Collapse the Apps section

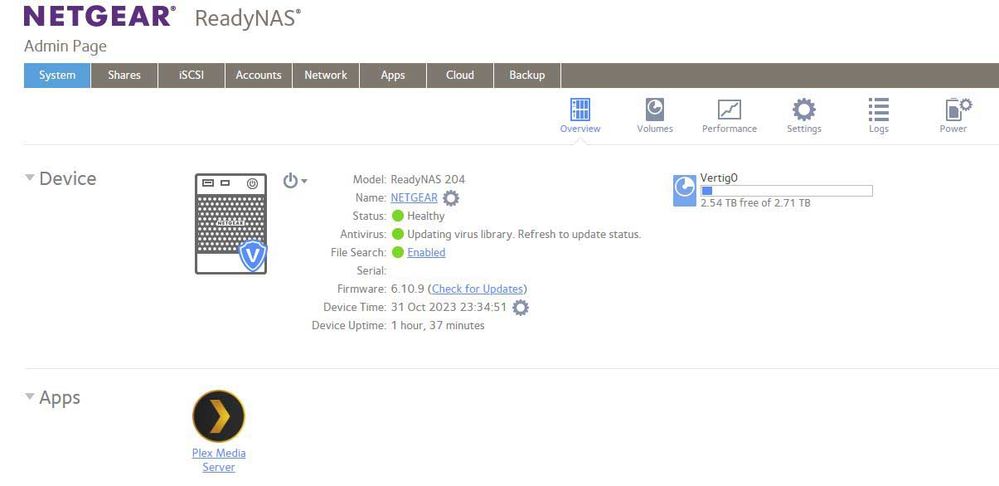click(x=29, y=397)
